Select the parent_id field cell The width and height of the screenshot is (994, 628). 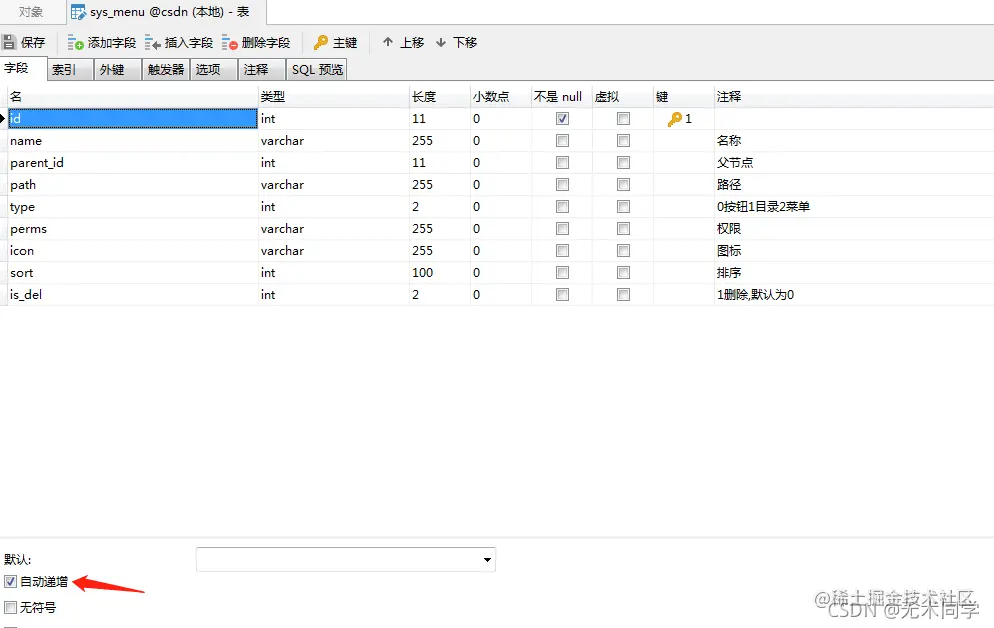(x=133, y=163)
